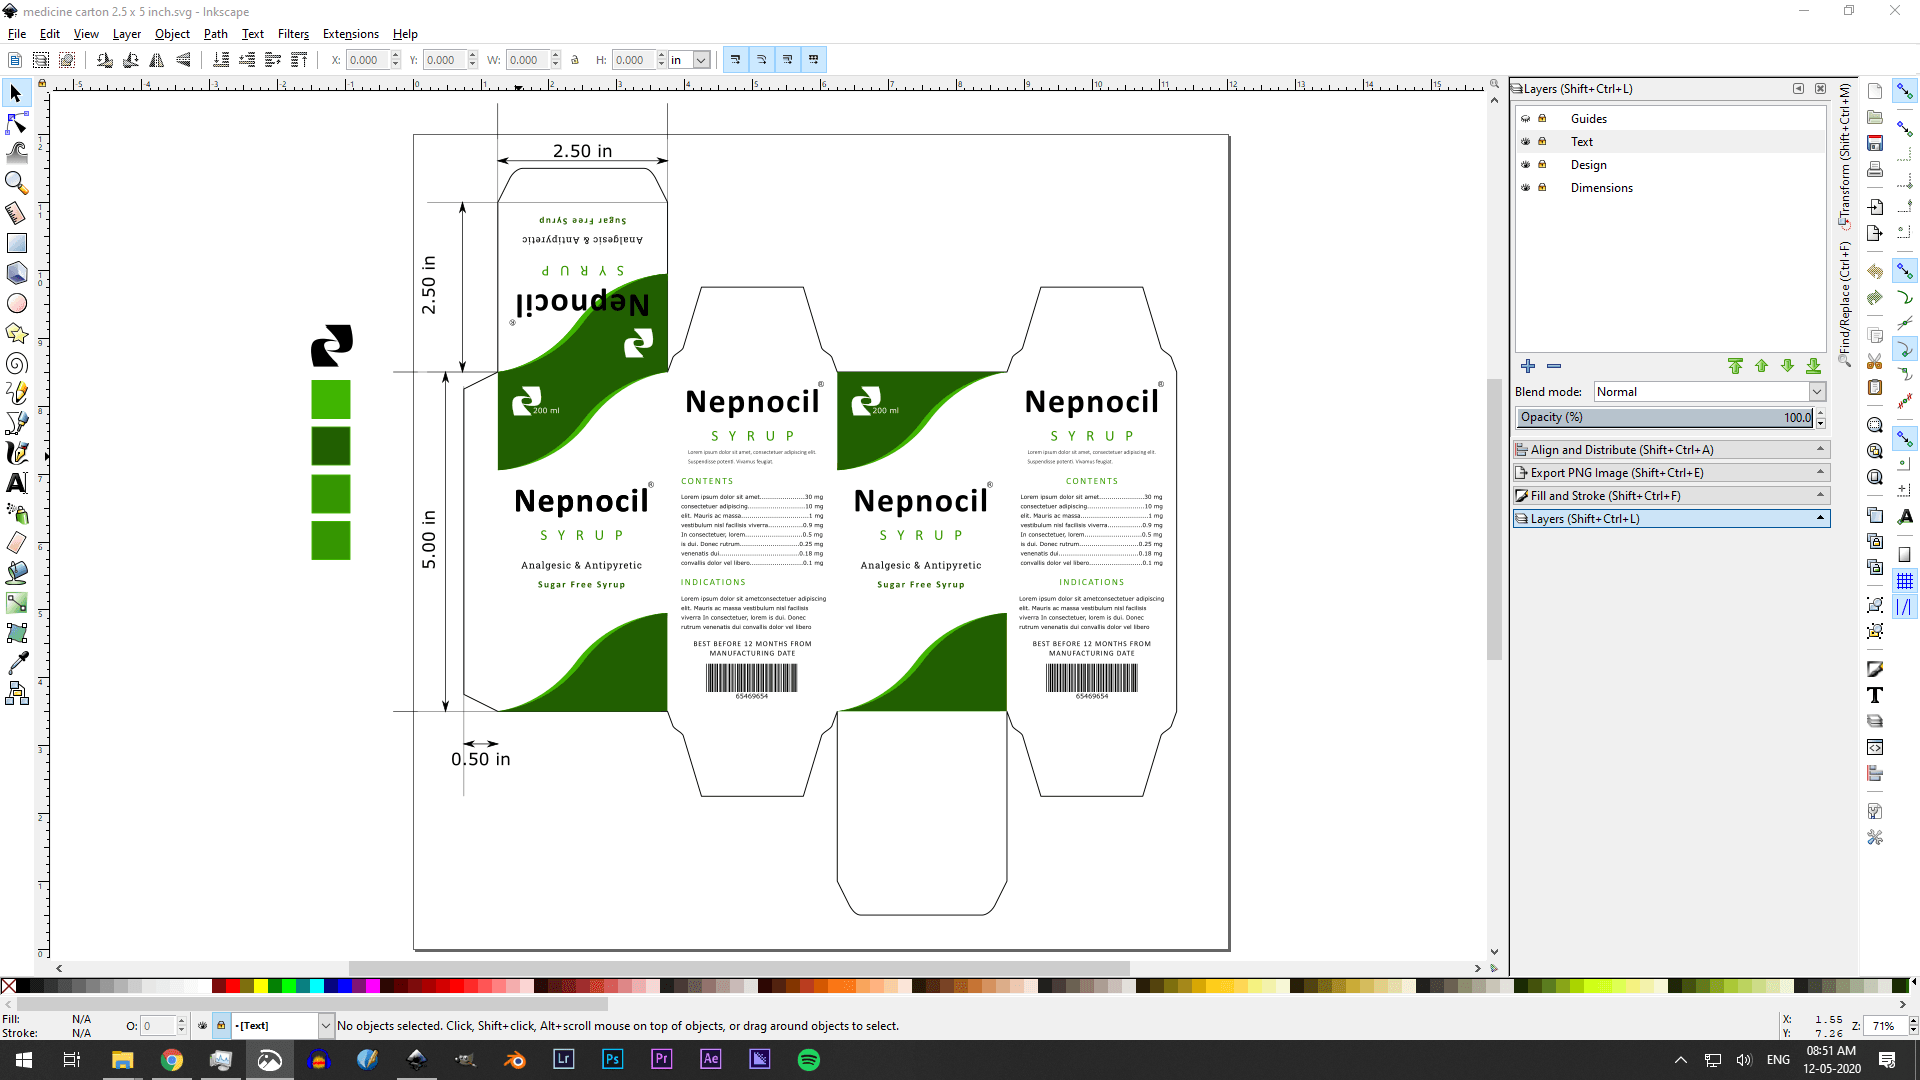
Task: Select the Color Dropper tool
Action: 17,663
